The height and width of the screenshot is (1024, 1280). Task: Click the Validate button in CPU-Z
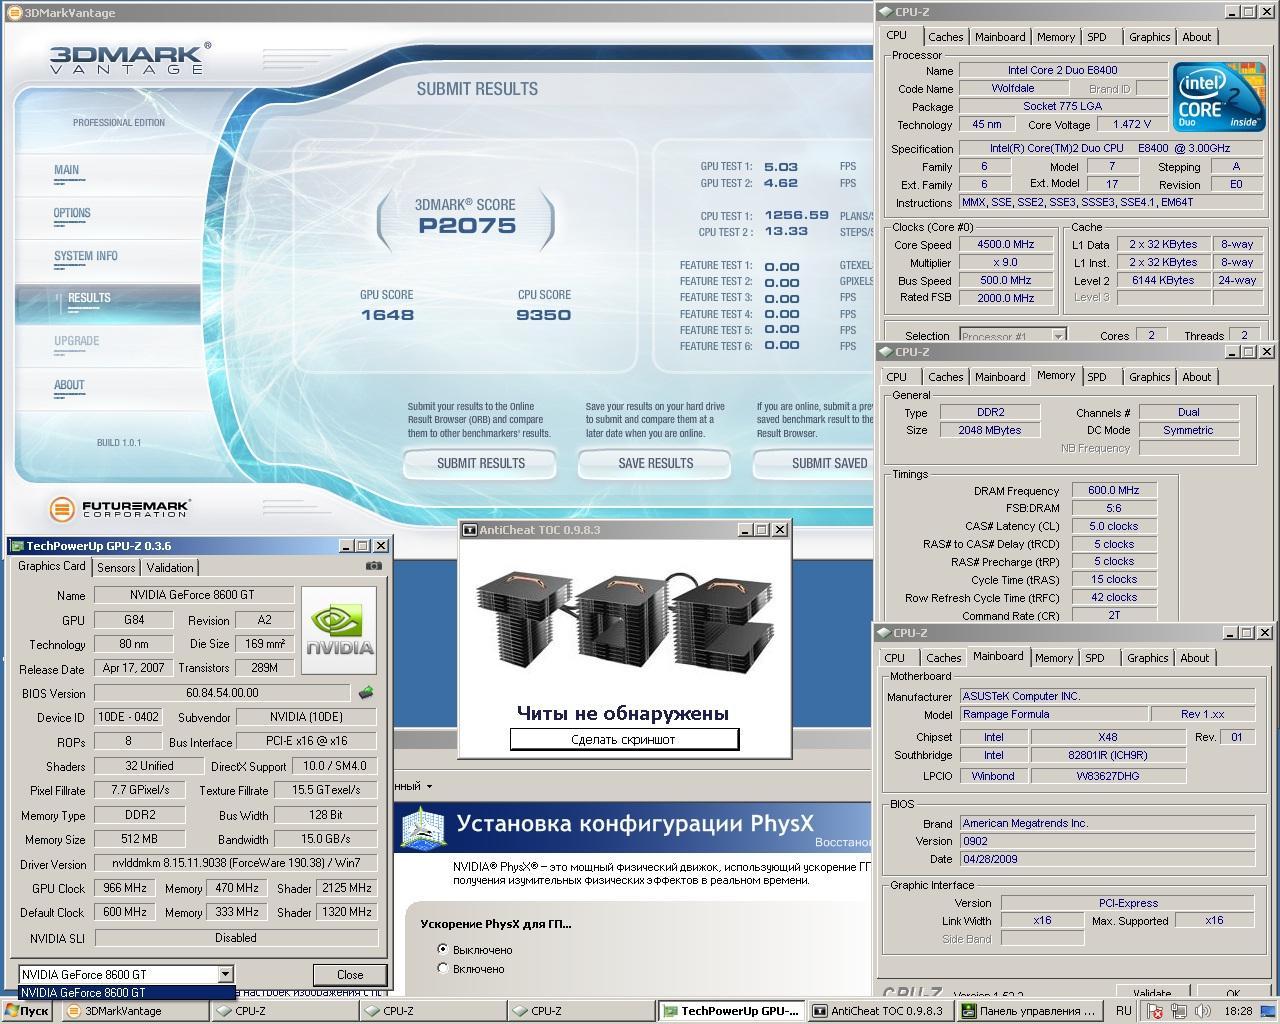tap(1152, 993)
